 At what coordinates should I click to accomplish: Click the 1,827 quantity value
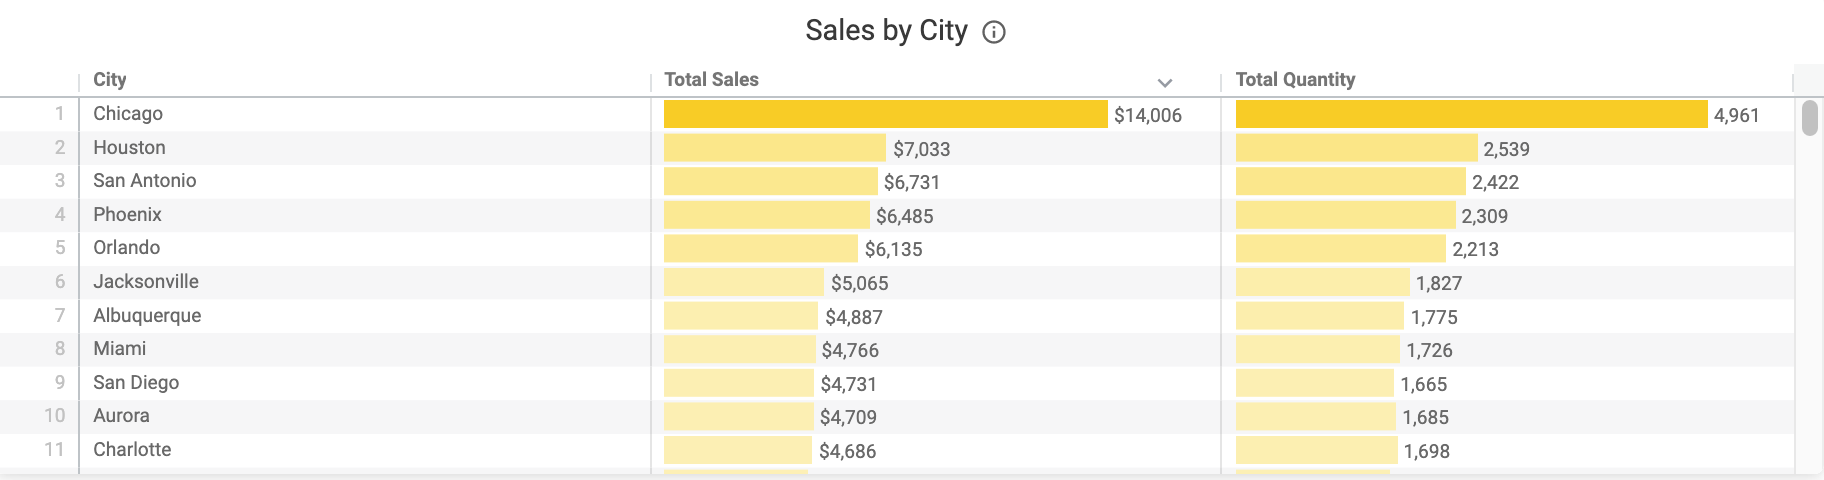1439,284
